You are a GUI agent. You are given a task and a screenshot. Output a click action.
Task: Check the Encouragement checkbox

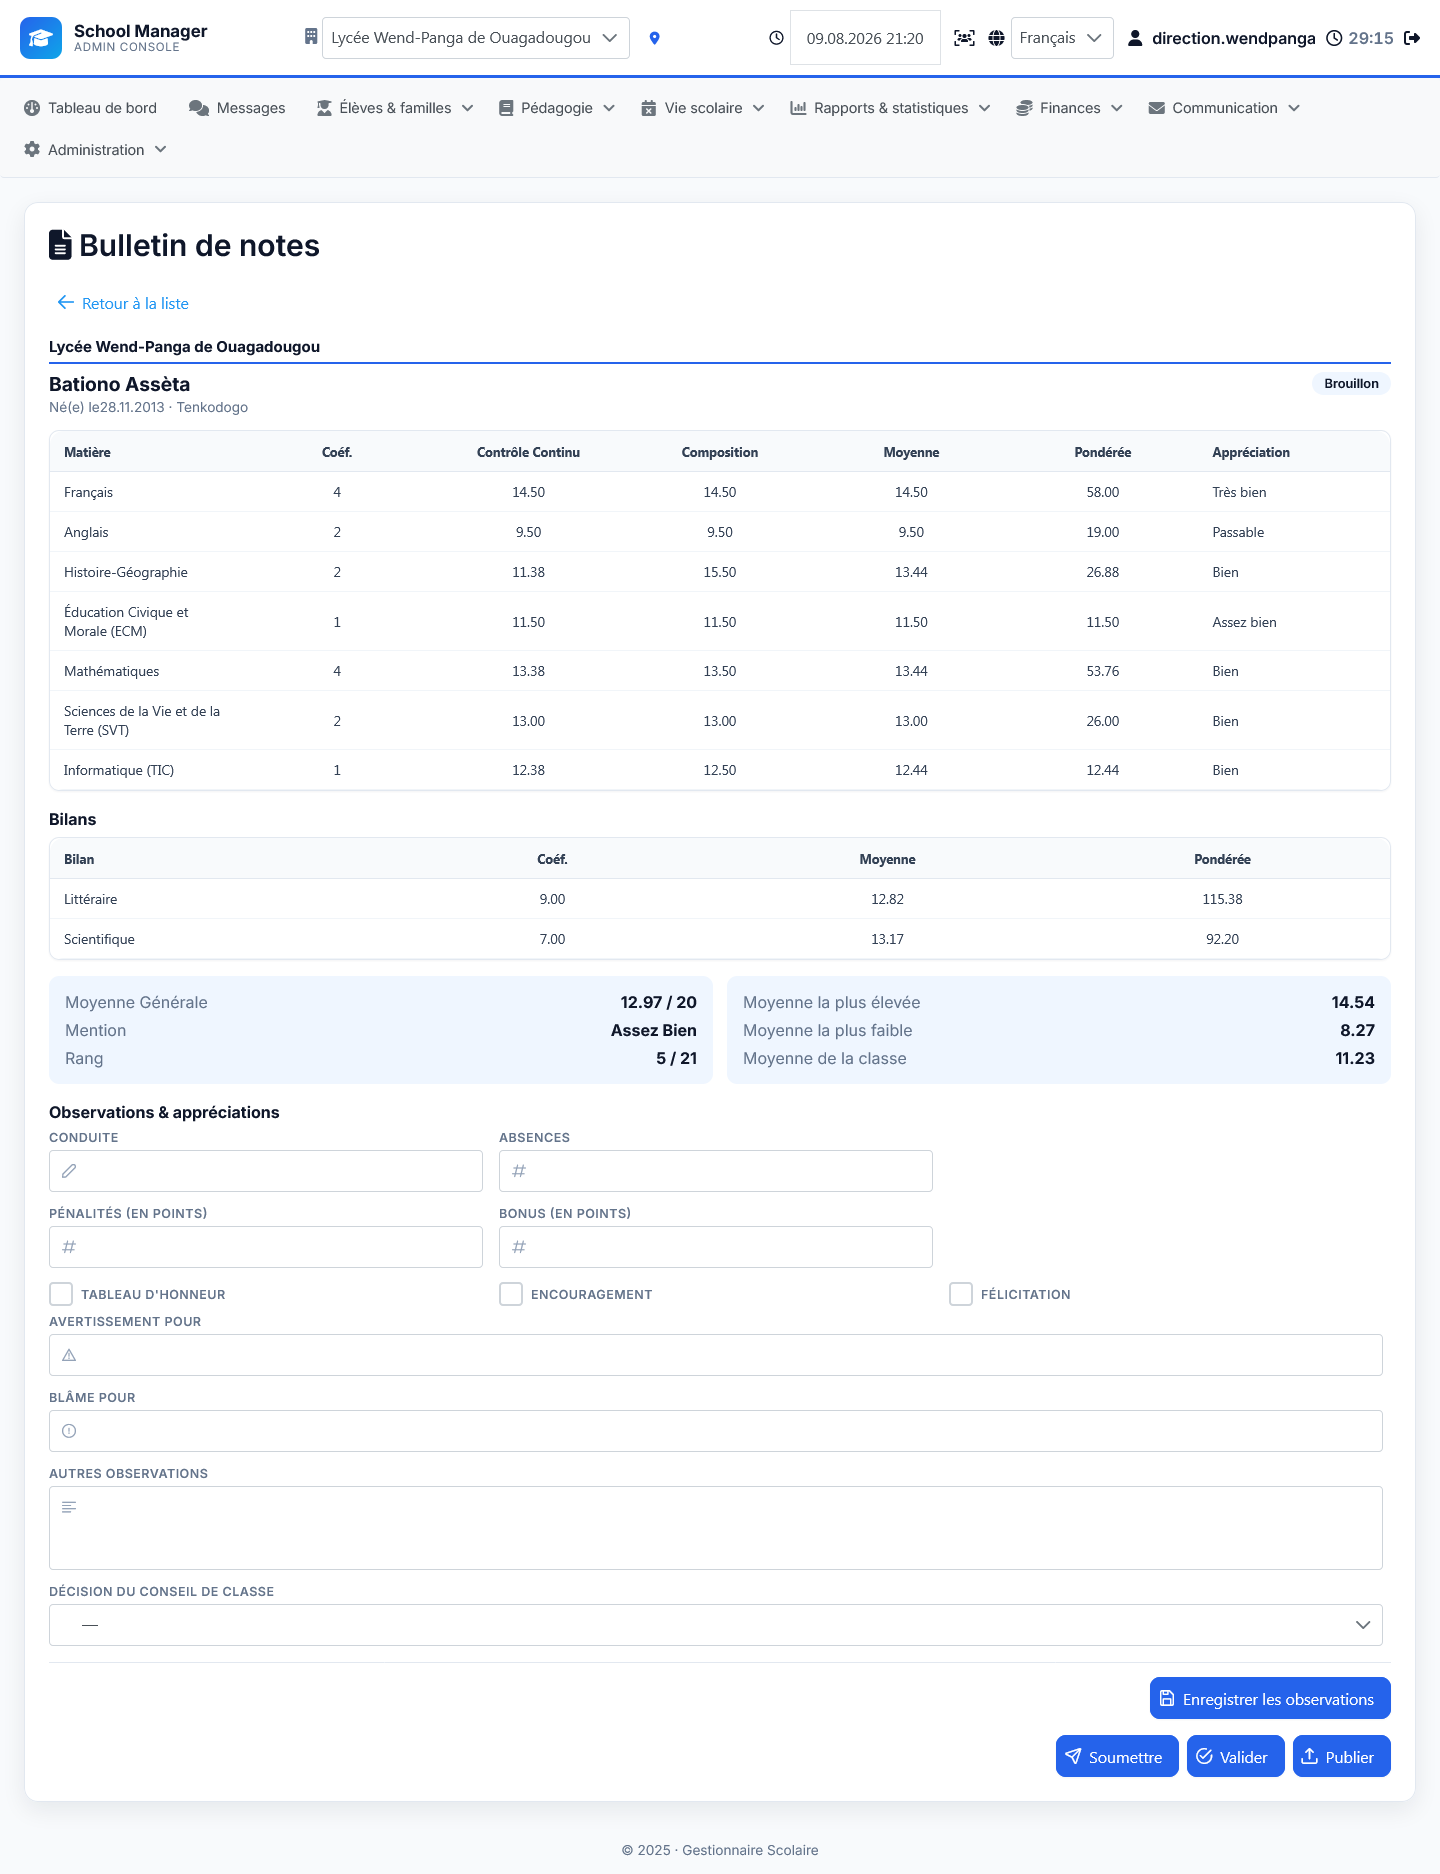(511, 1294)
